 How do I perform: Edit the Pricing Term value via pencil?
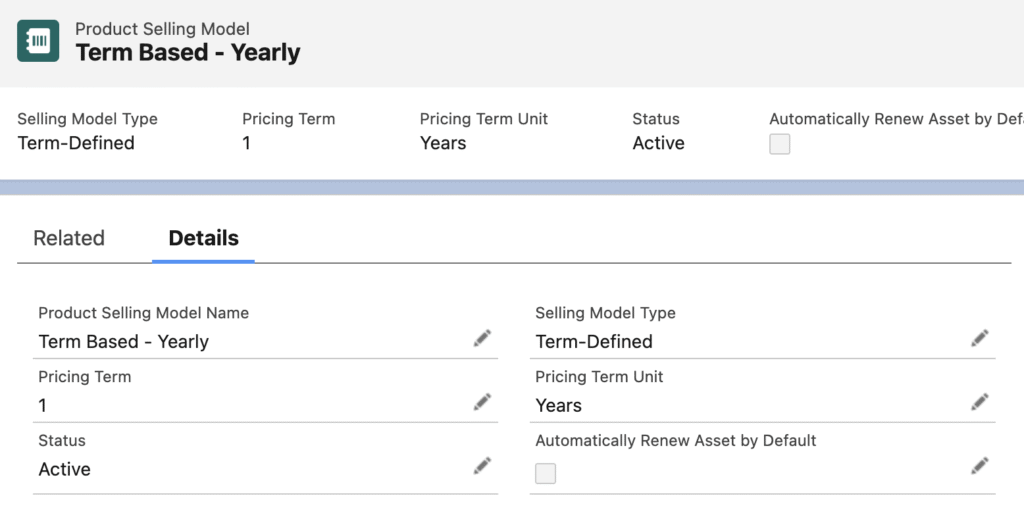click(482, 403)
